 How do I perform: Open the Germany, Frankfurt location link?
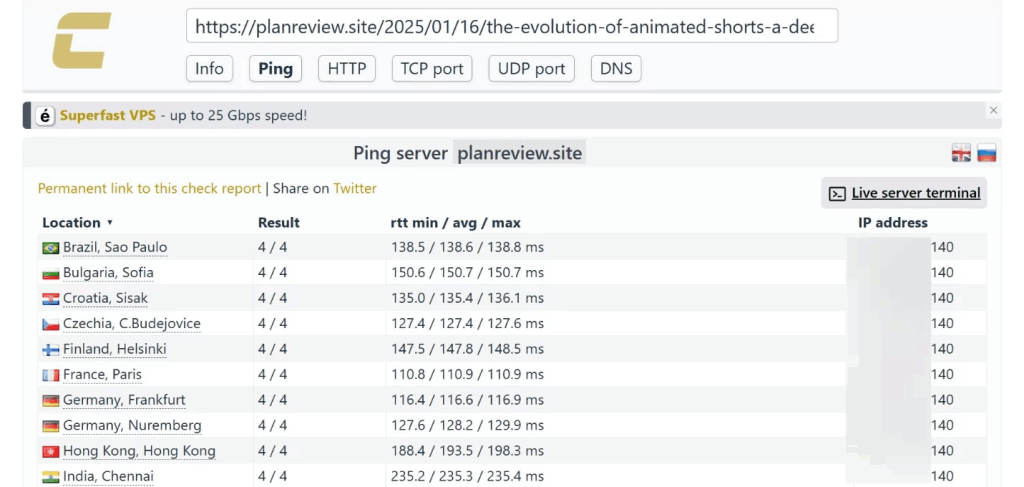click(x=124, y=400)
